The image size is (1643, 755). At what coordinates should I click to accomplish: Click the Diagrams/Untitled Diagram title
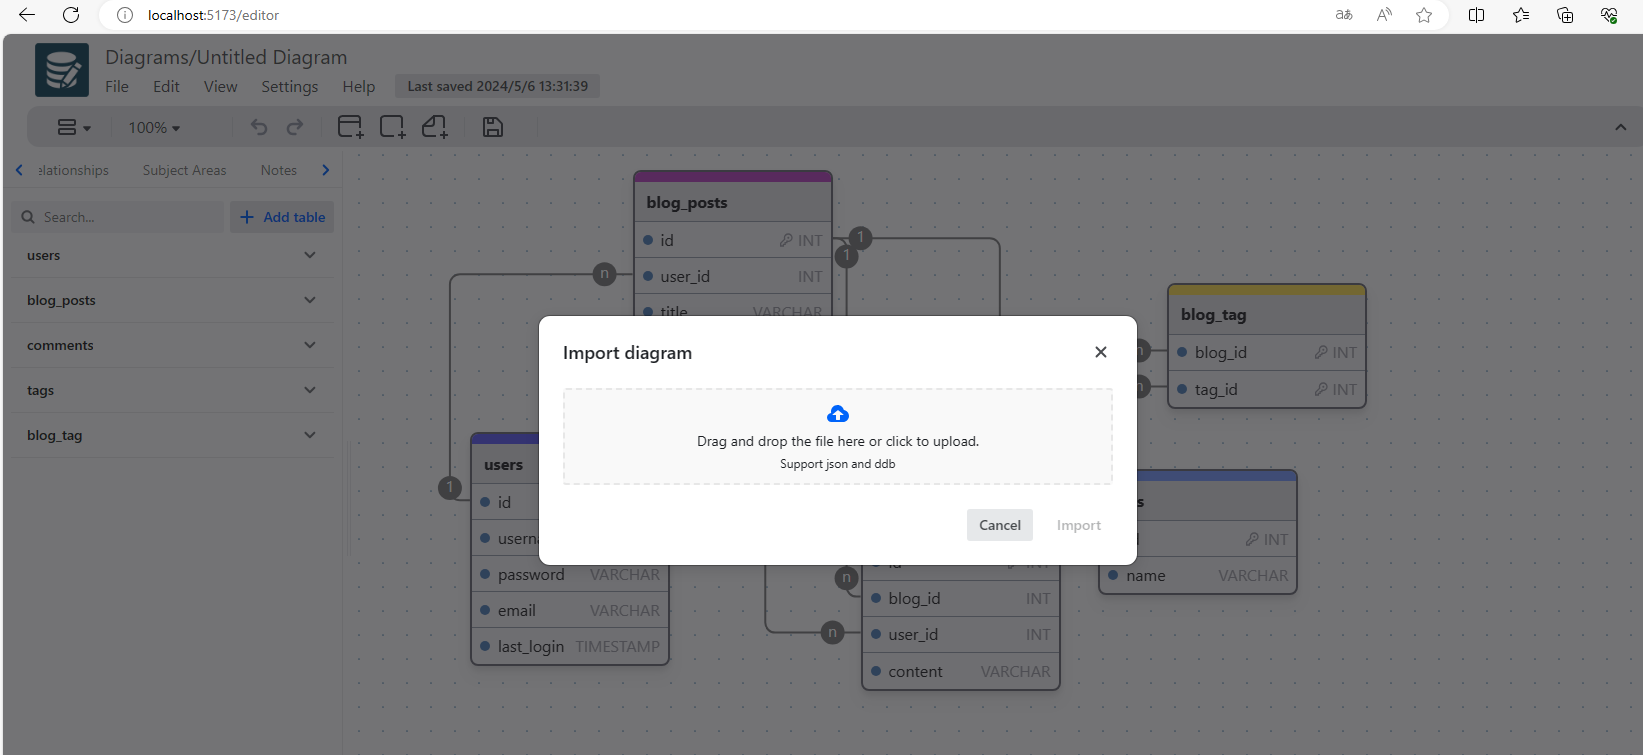226,57
